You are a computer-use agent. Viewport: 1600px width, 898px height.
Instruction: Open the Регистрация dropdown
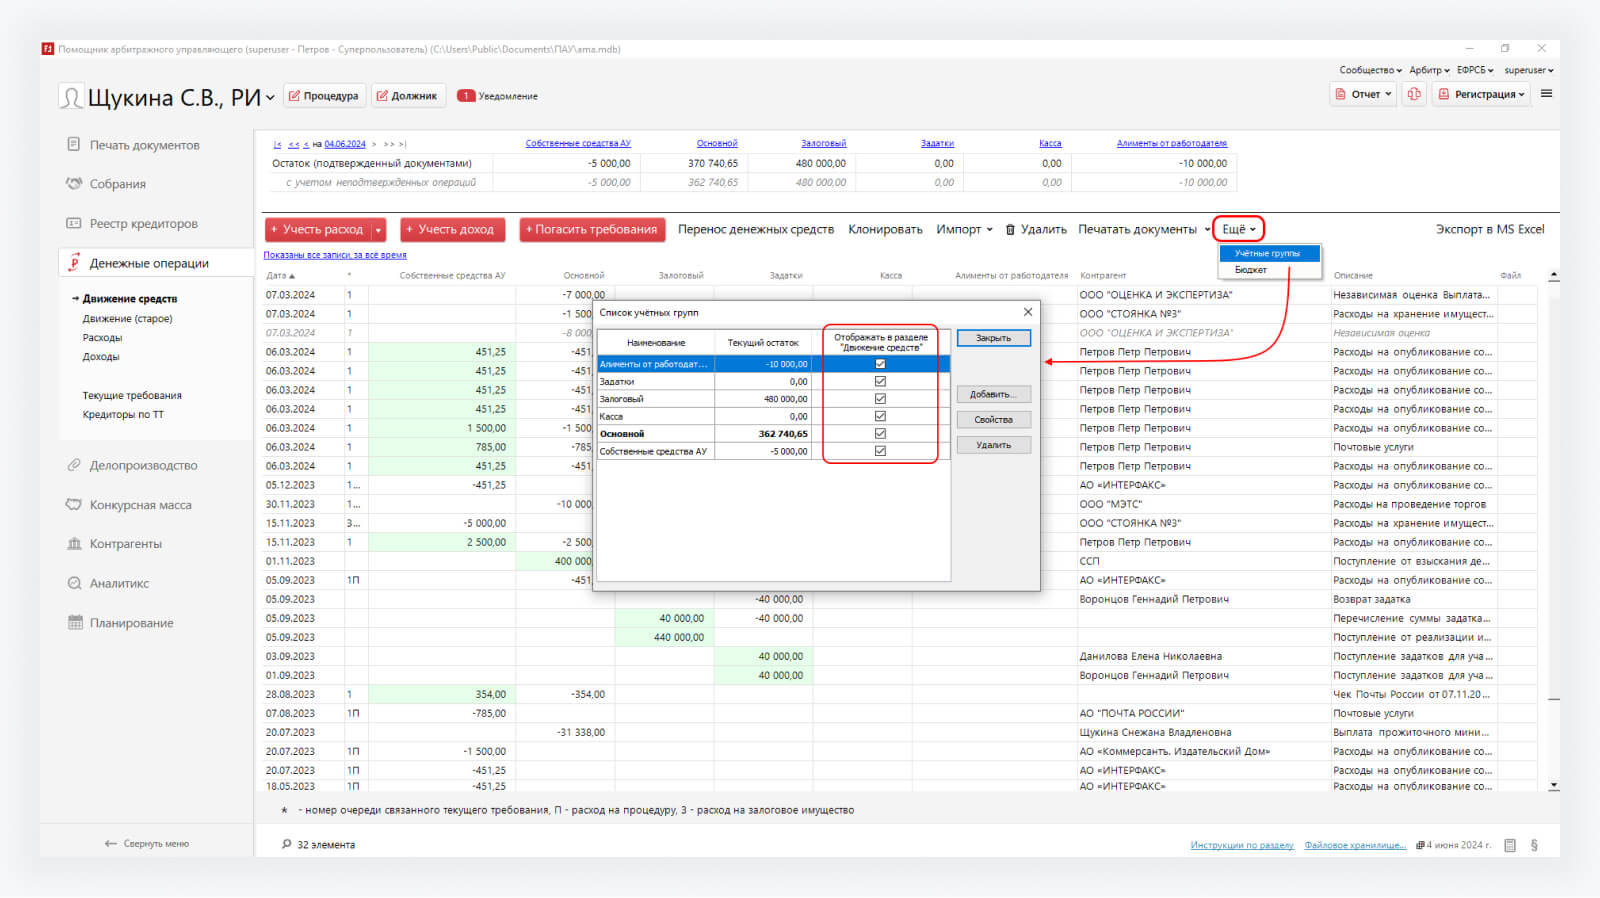[1481, 94]
